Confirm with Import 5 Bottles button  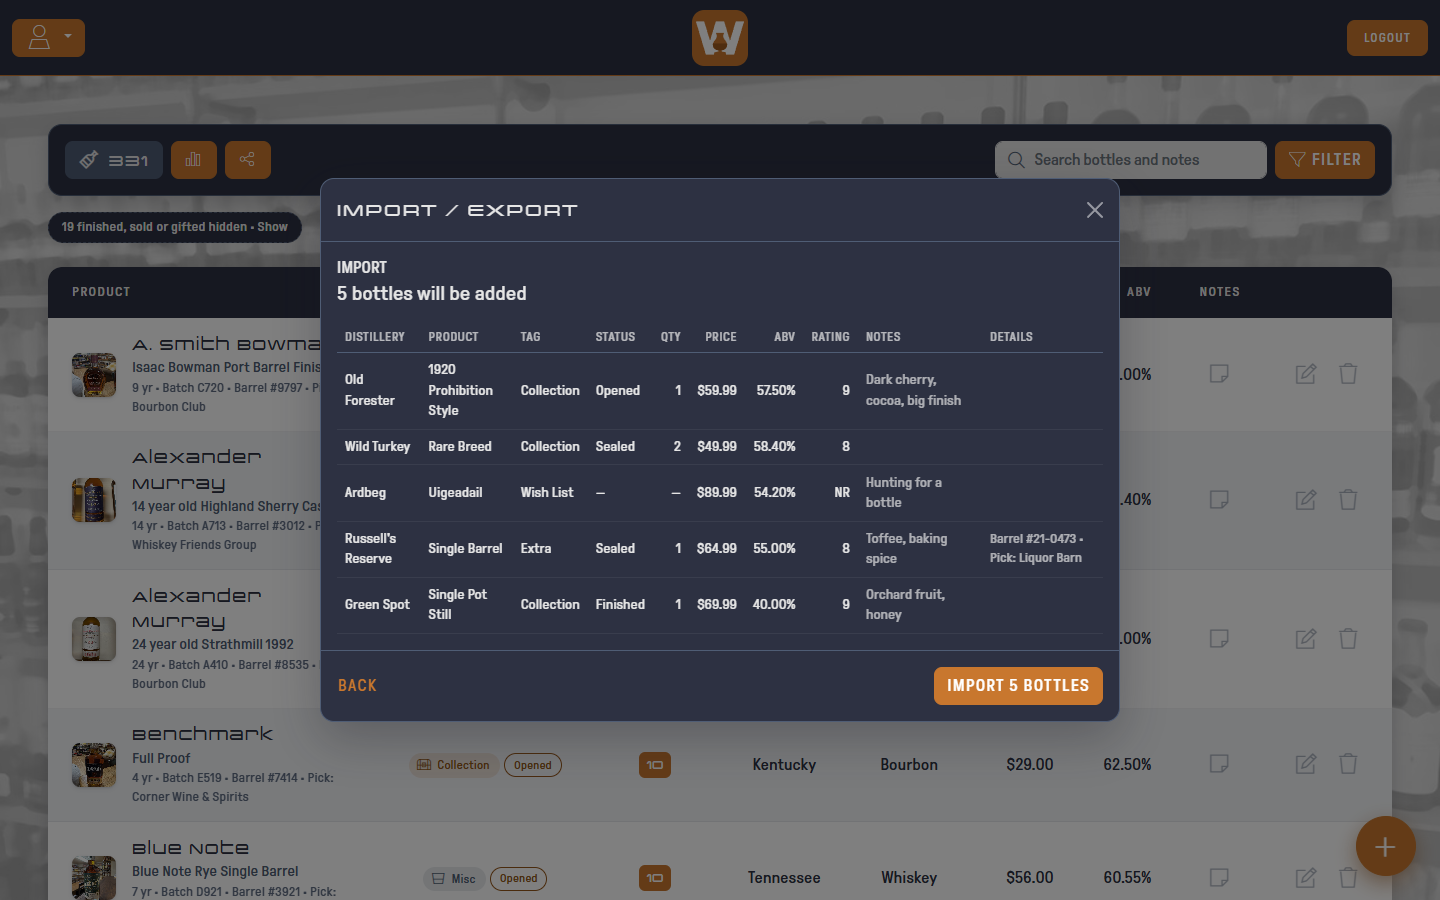1018,686
